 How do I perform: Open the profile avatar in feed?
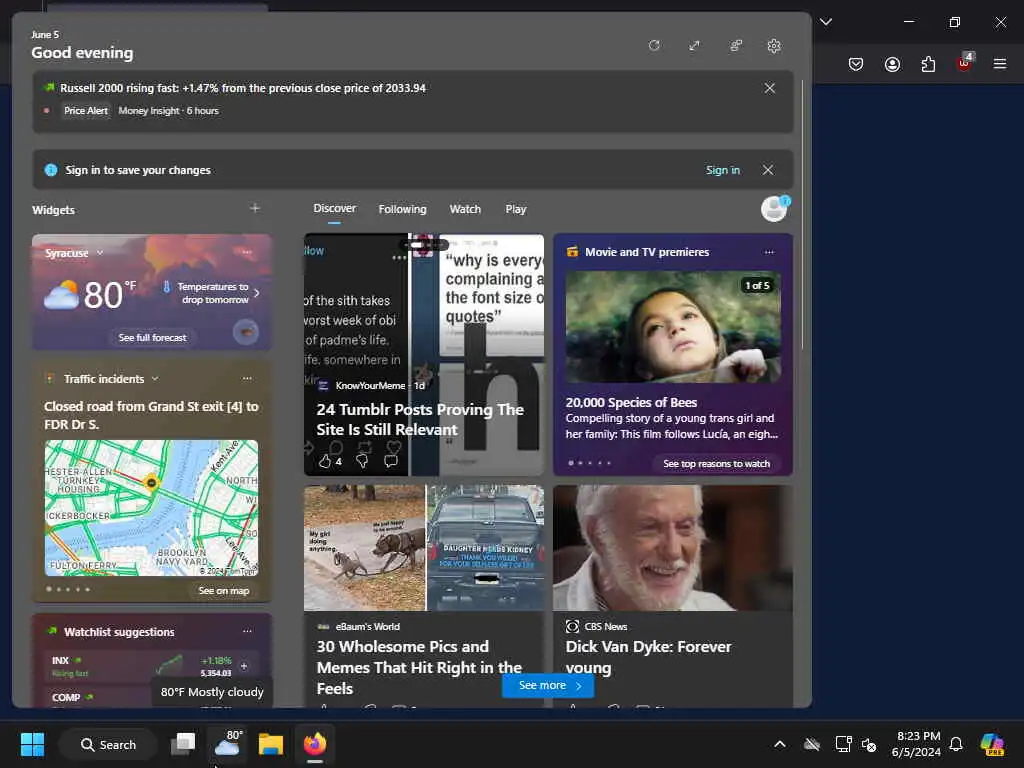(x=775, y=209)
